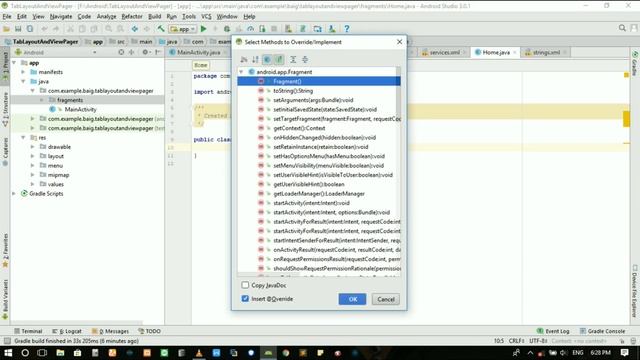Click the override dialog method list scrollbar
The height and width of the screenshot is (360, 640).
point(398,92)
